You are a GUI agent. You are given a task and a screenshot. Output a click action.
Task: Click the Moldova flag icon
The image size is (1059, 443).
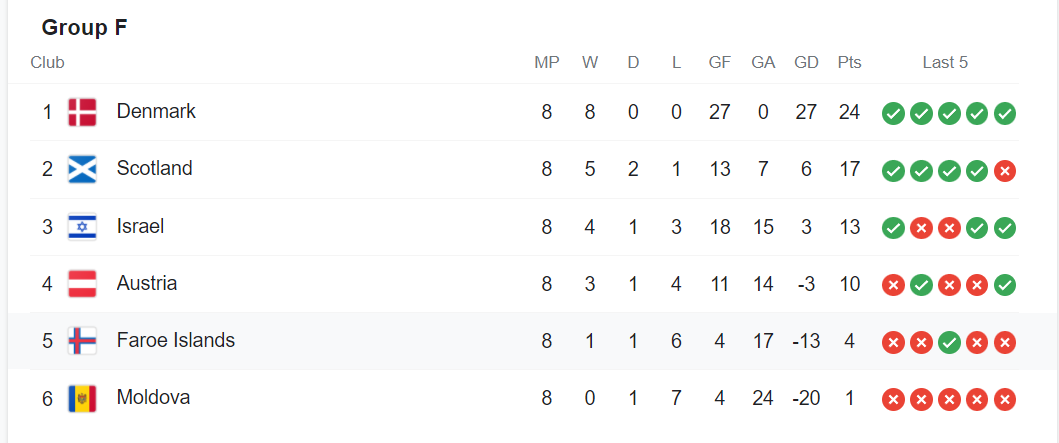82,399
